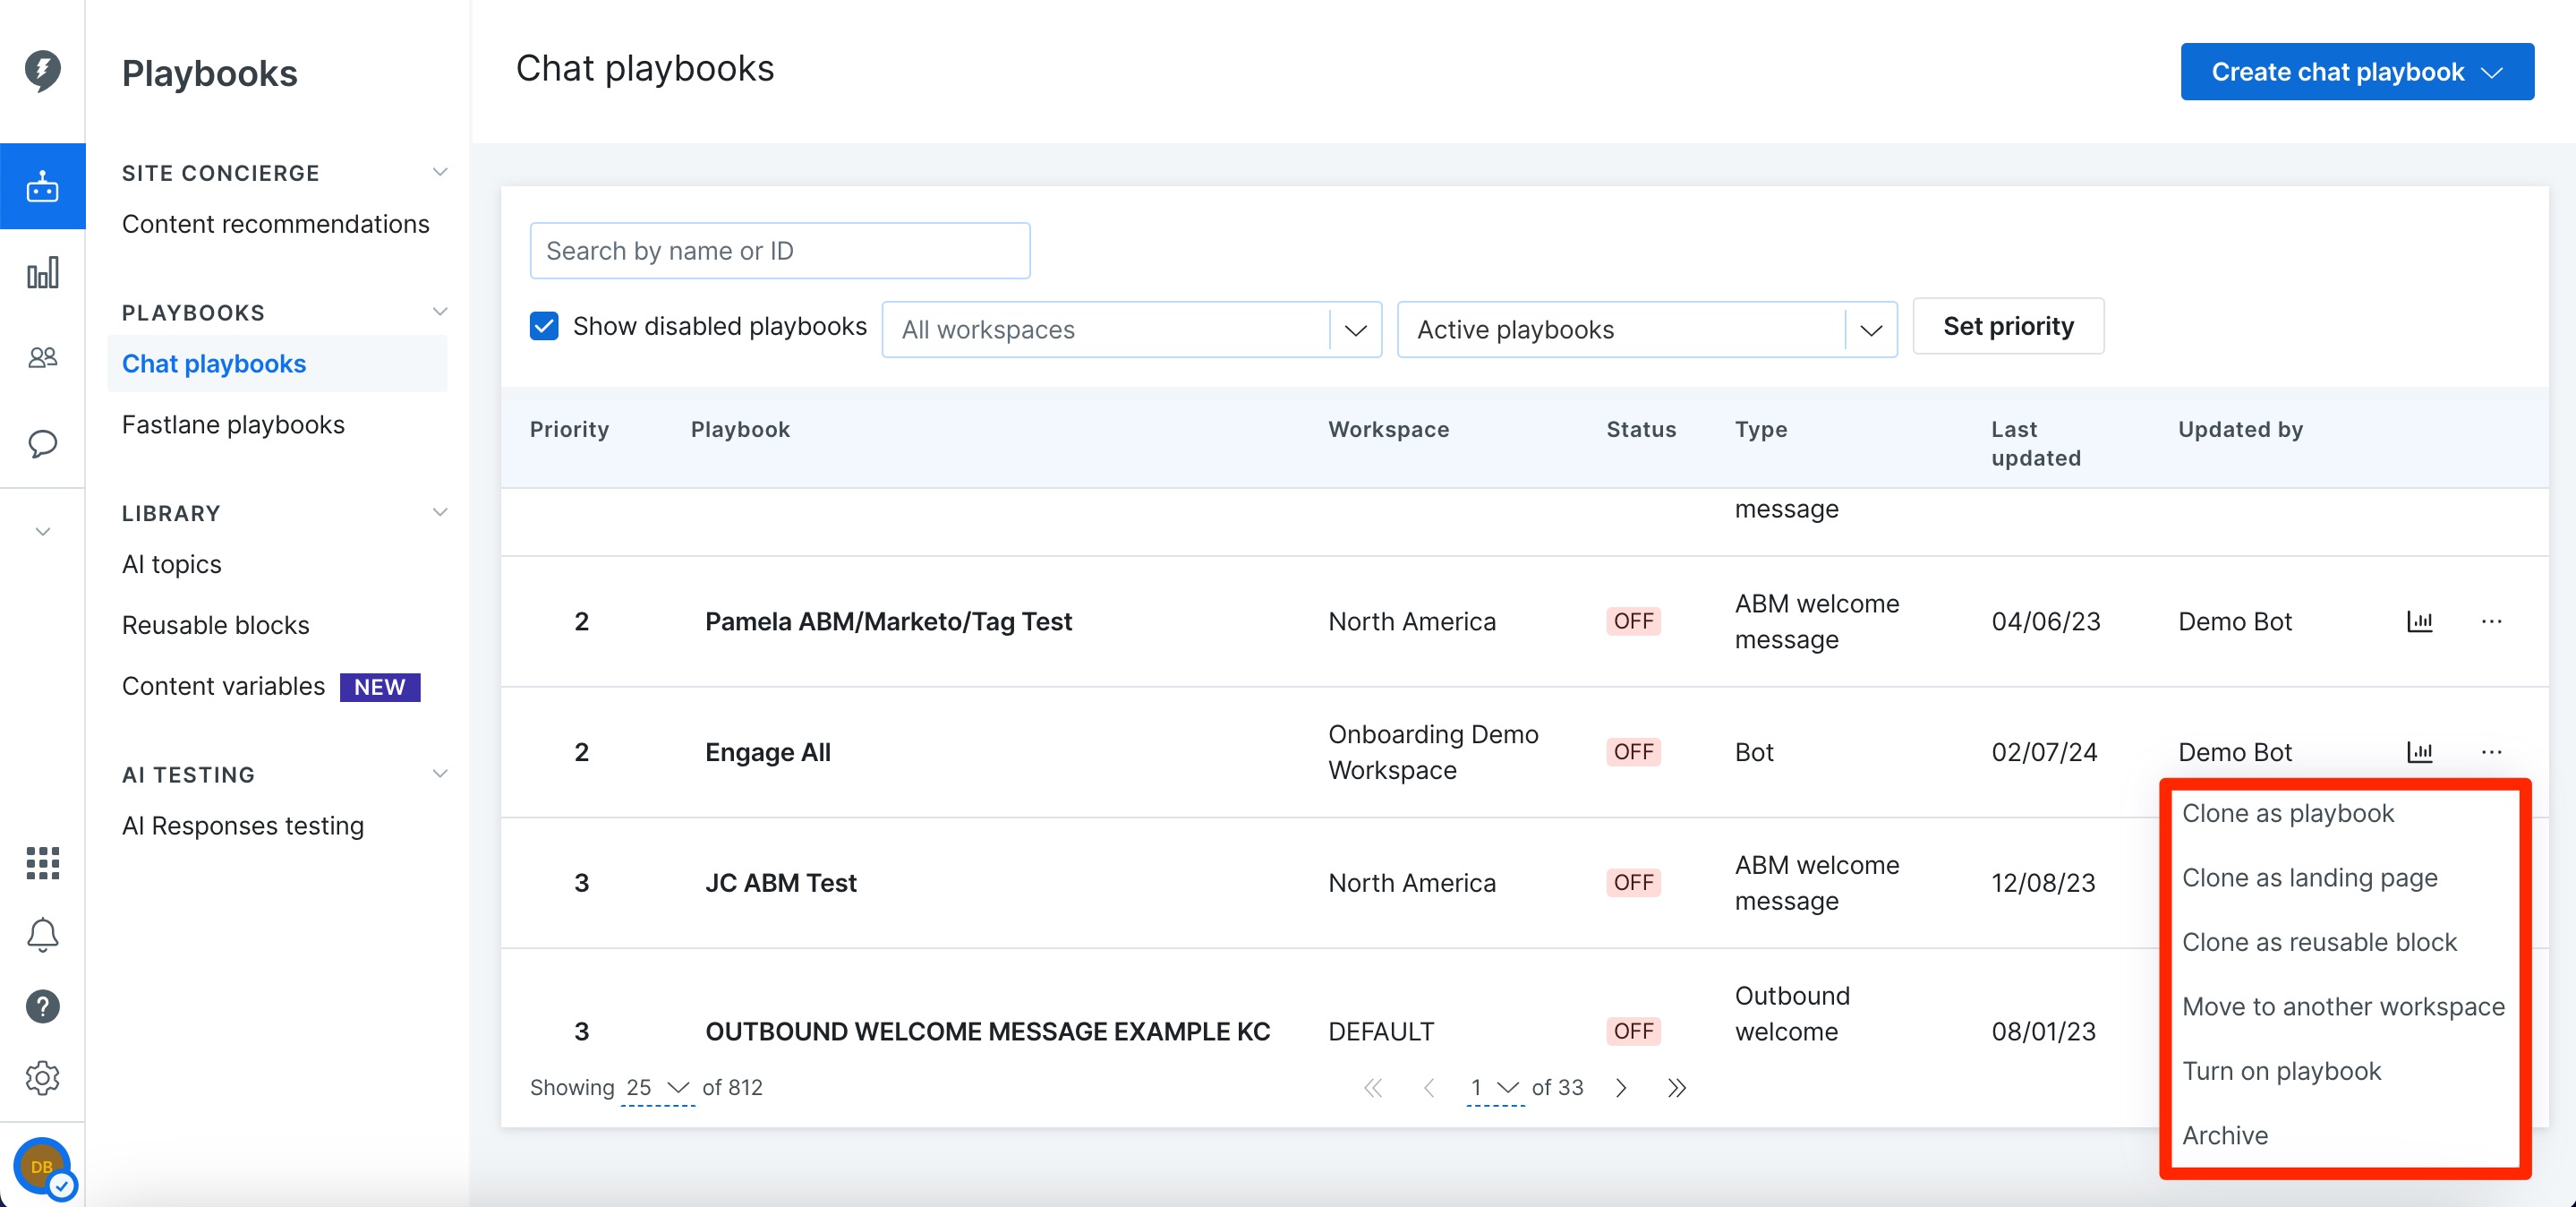Viewport: 2576px width, 1207px height.
Task: Go to the previous page arrow
Action: pos(1429,1088)
